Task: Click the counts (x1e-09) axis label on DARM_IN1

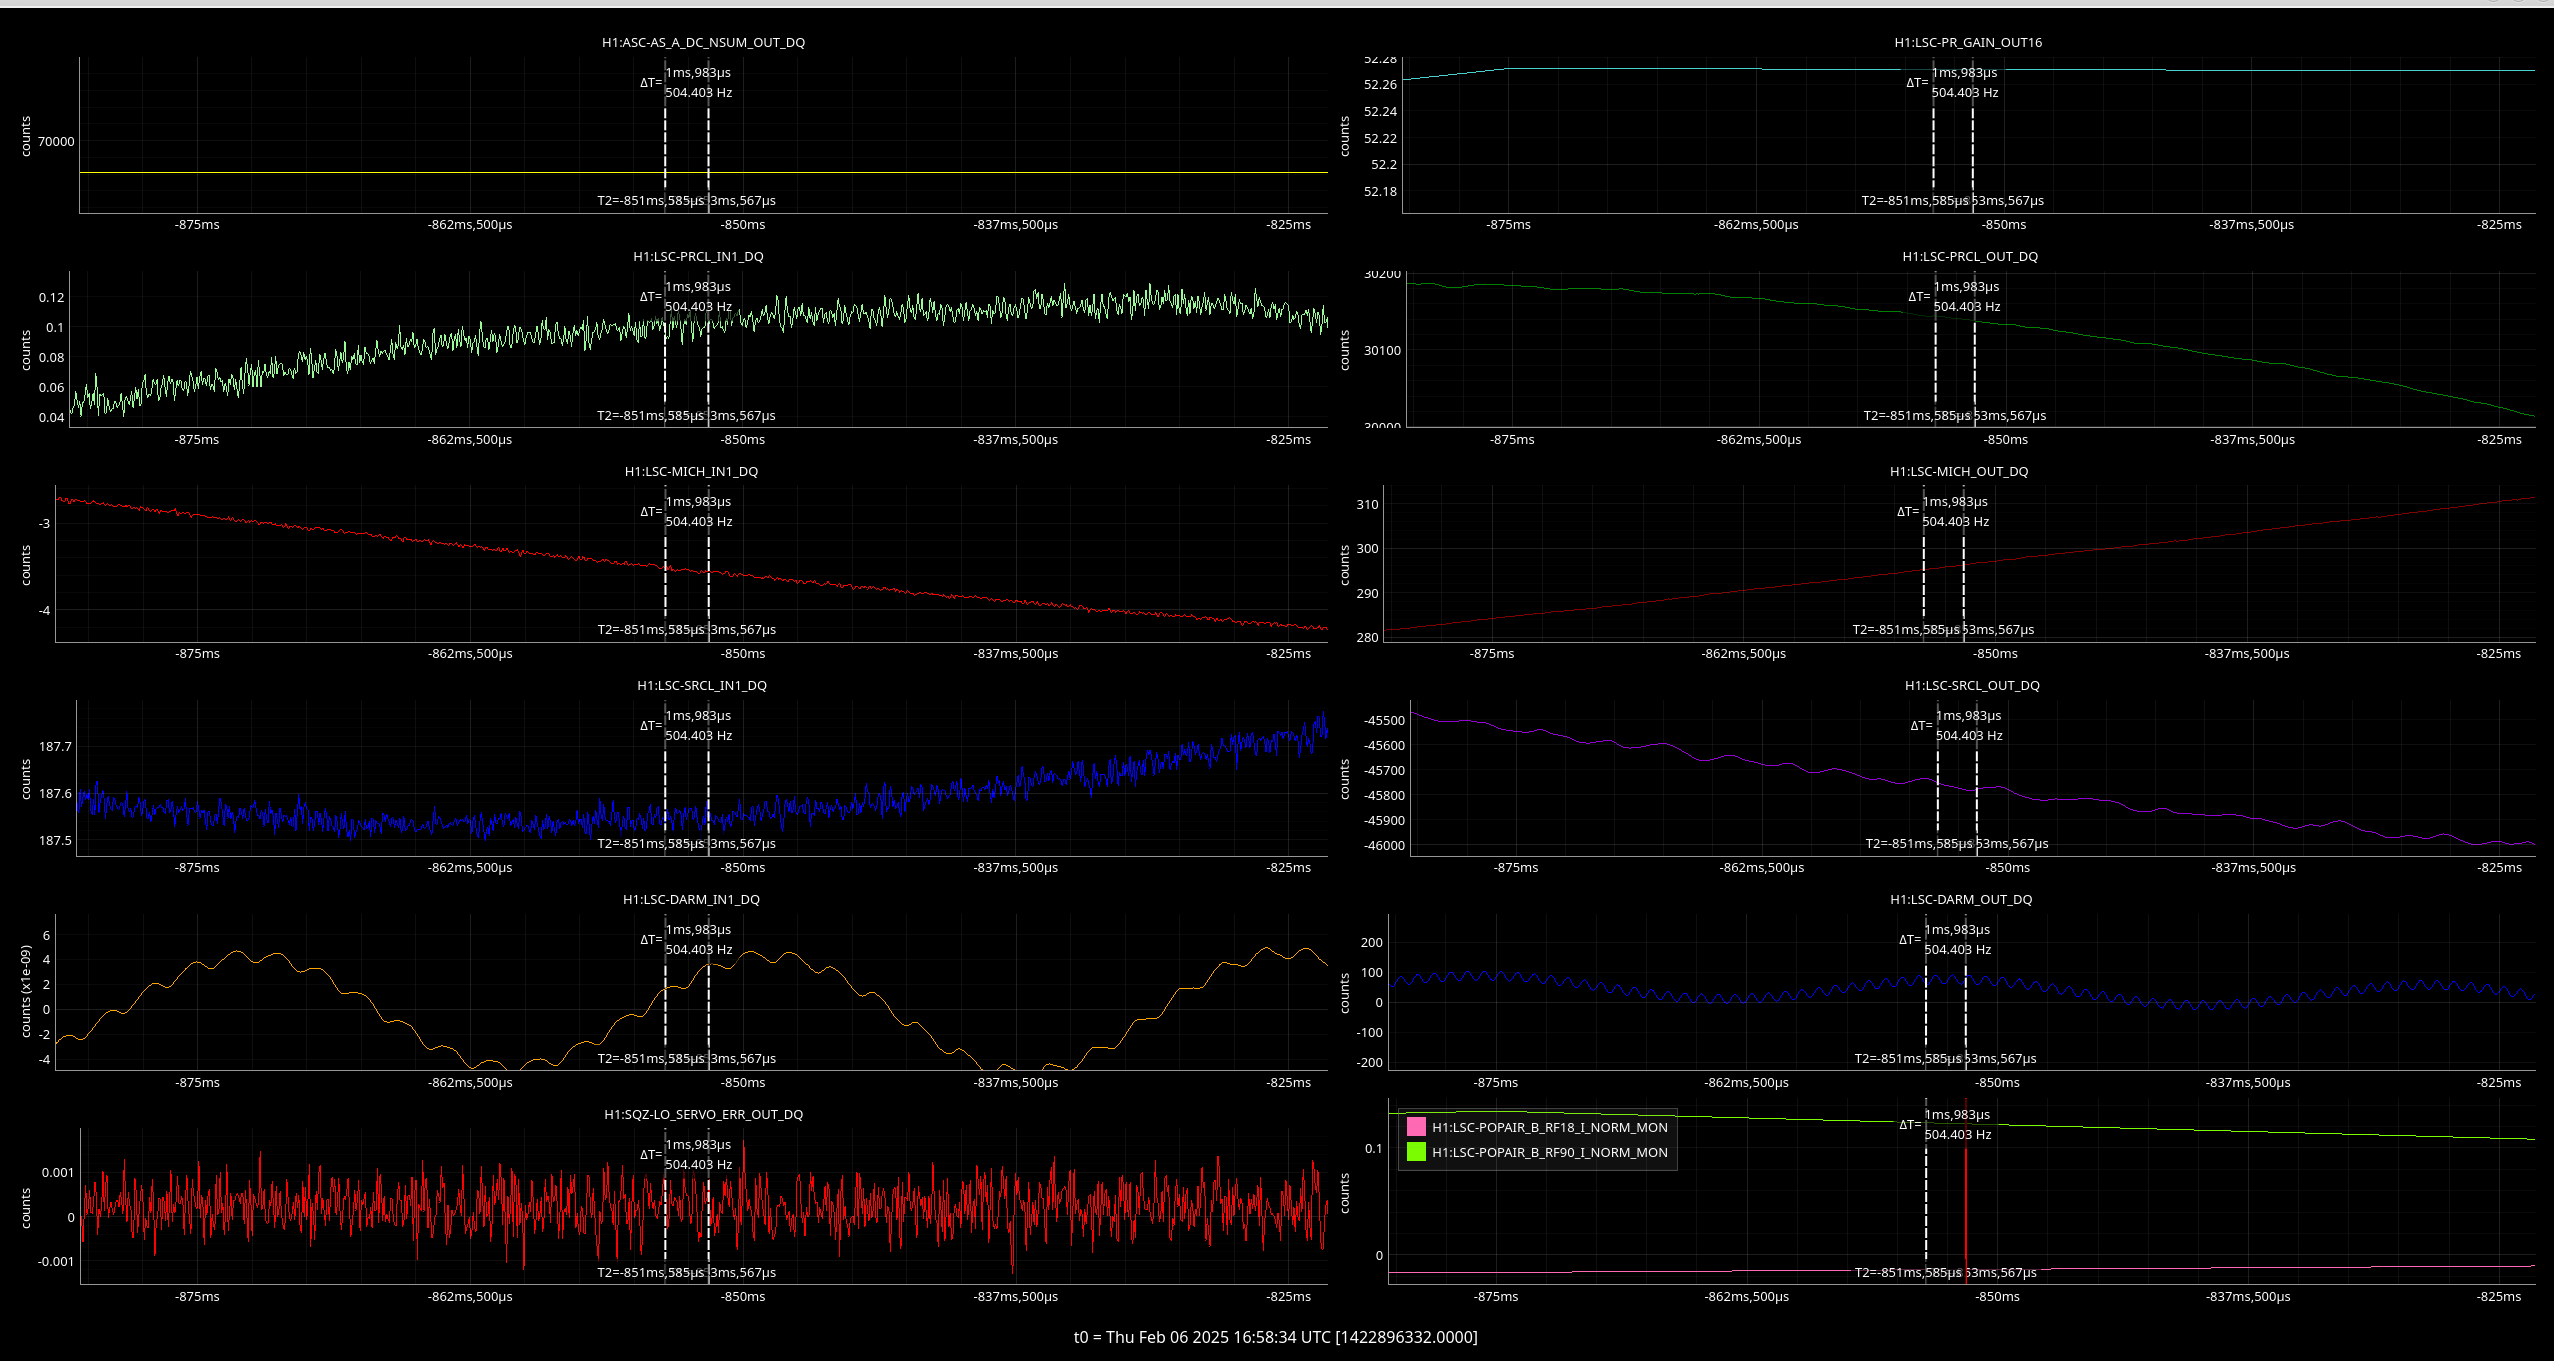Action: point(26,992)
